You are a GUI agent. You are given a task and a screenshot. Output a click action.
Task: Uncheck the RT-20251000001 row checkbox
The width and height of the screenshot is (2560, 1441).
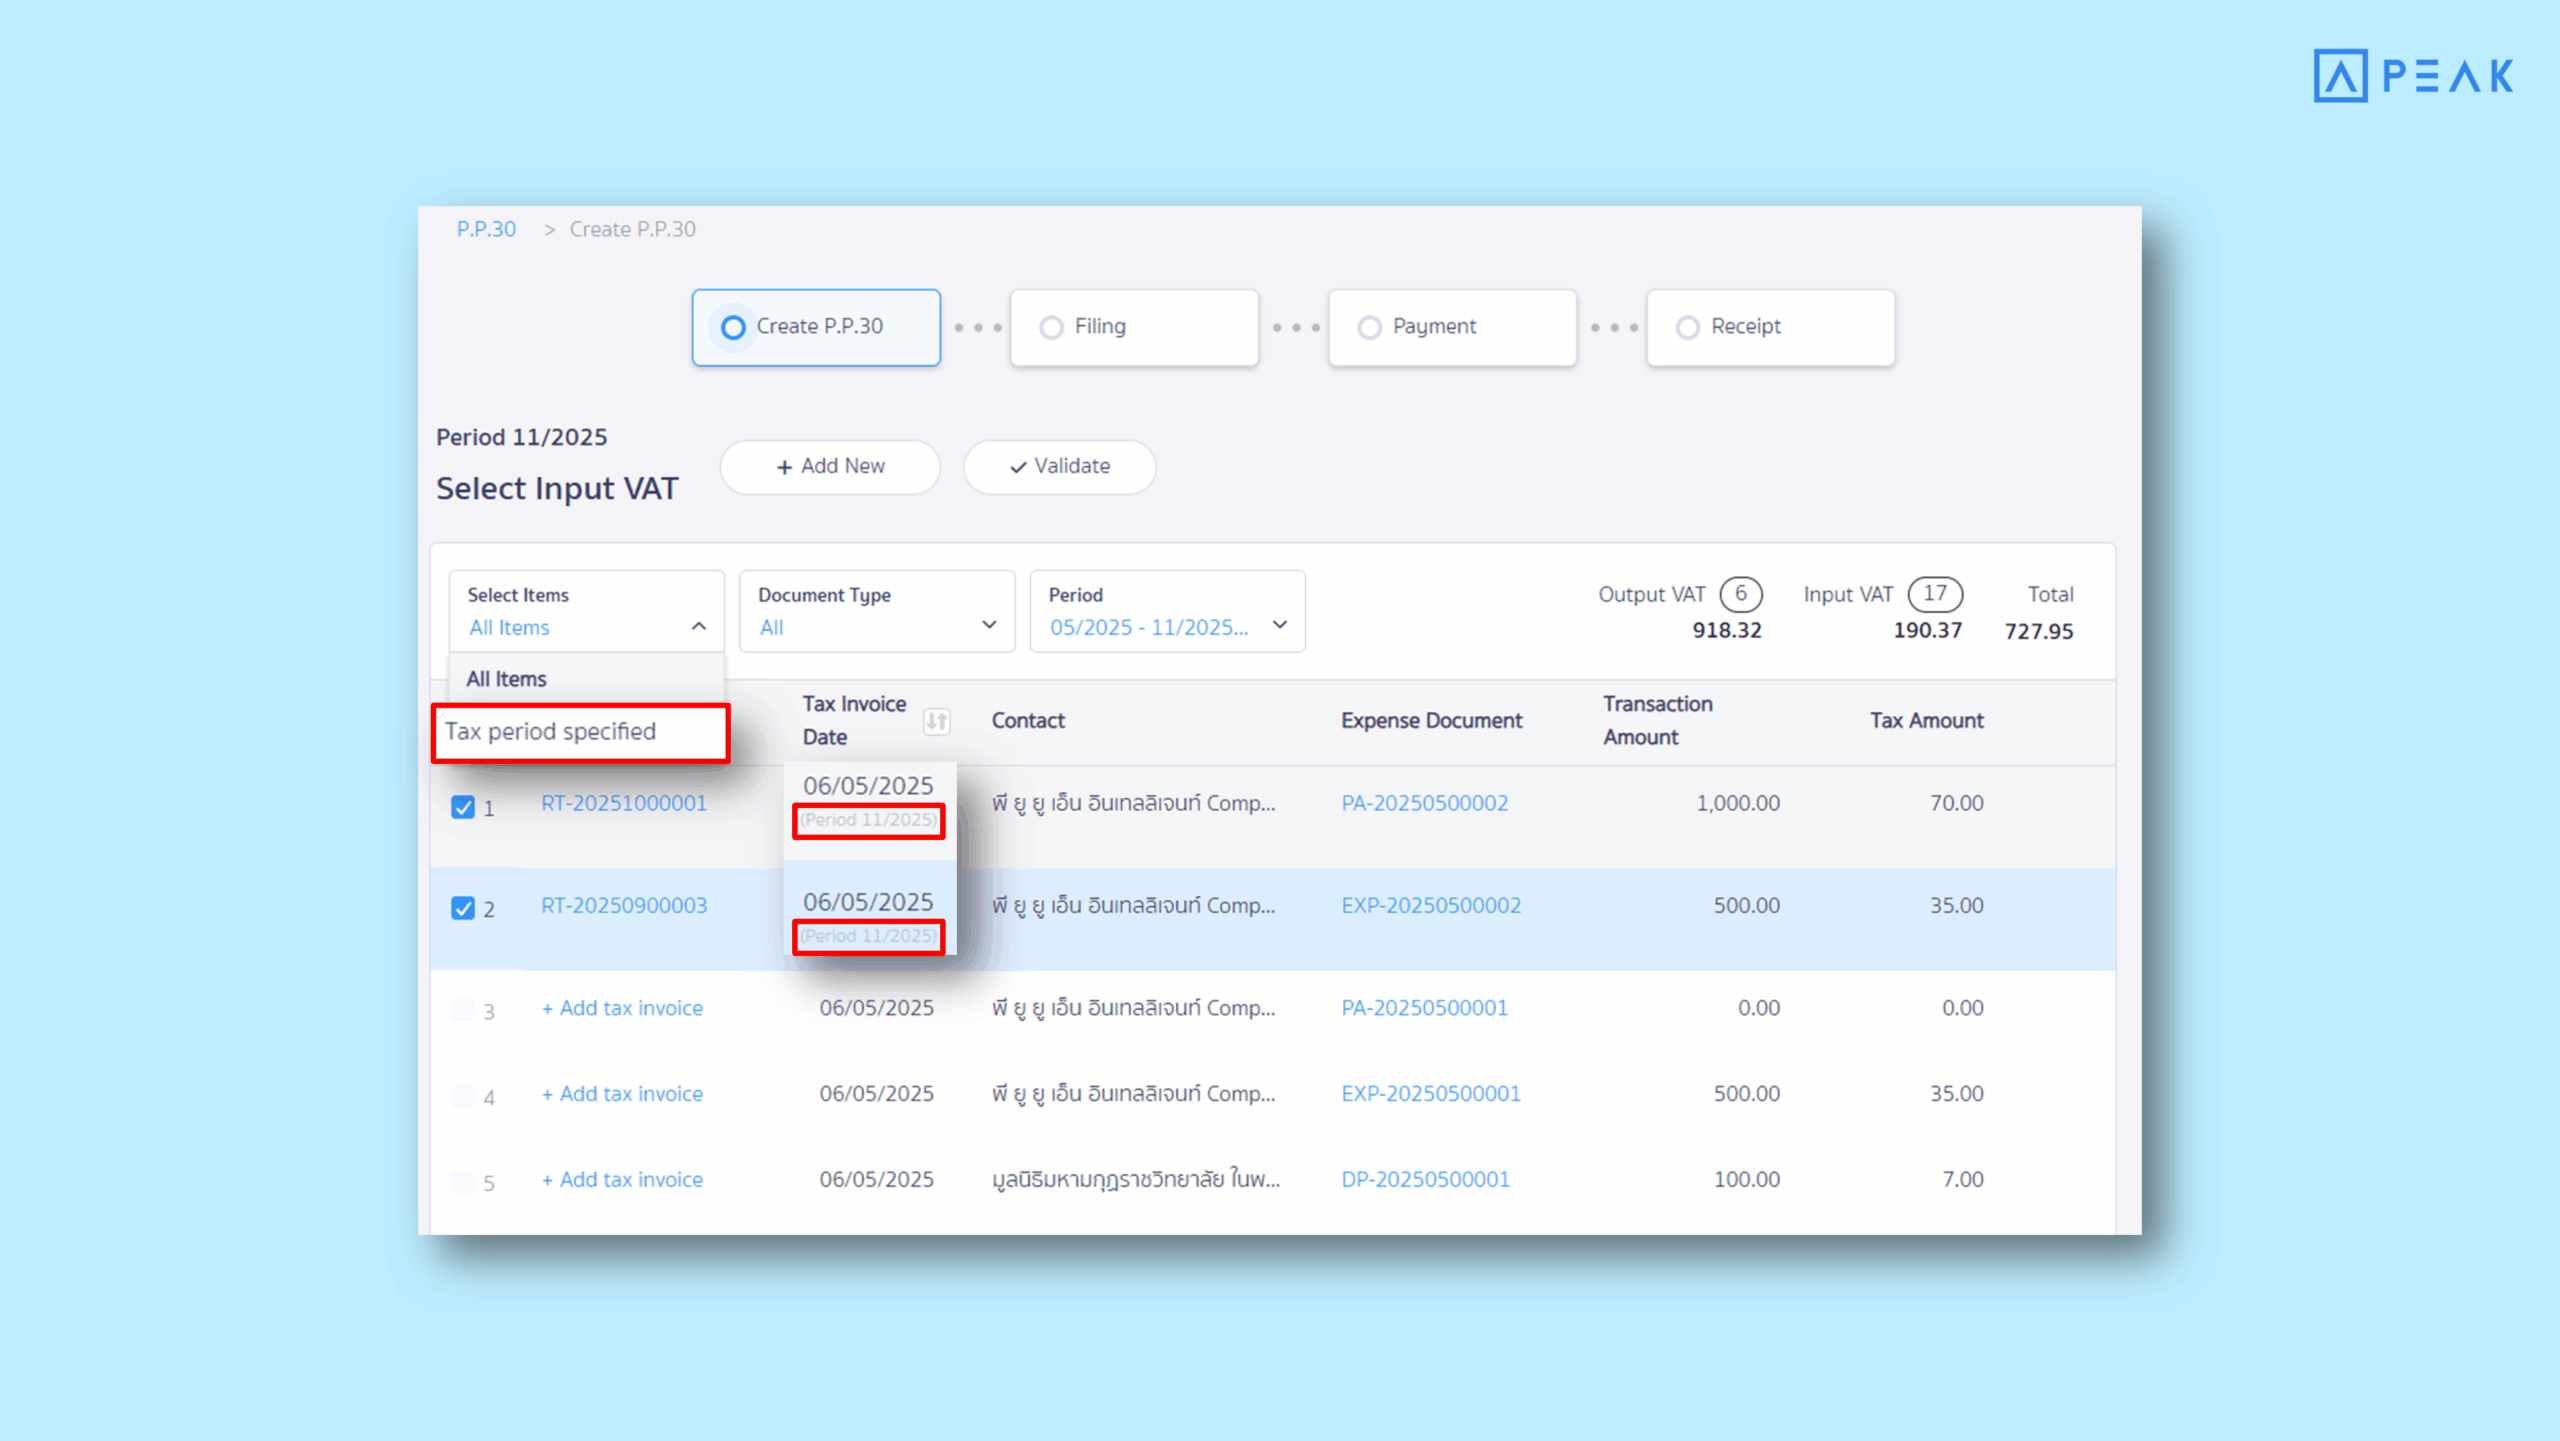coord(463,807)
